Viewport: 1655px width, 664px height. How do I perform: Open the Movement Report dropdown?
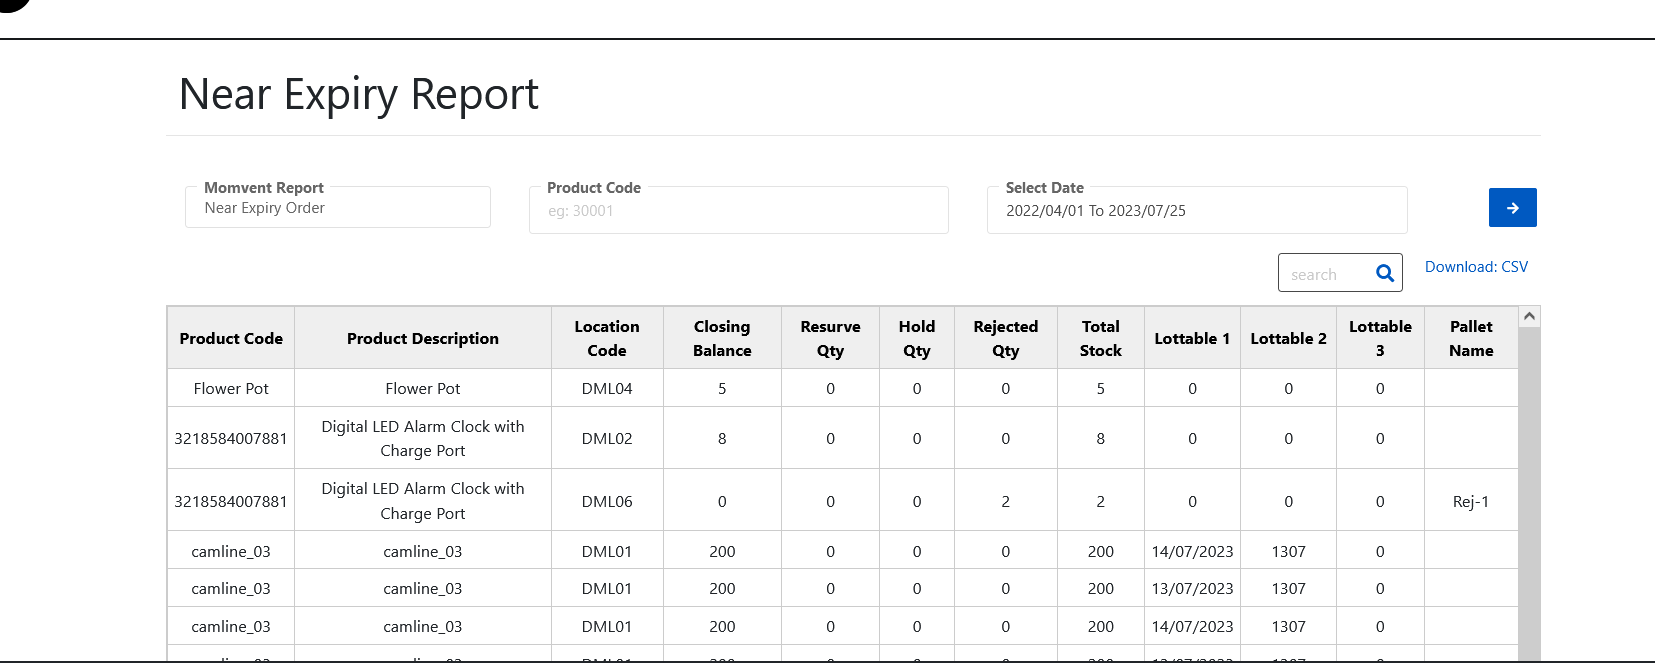337,208
